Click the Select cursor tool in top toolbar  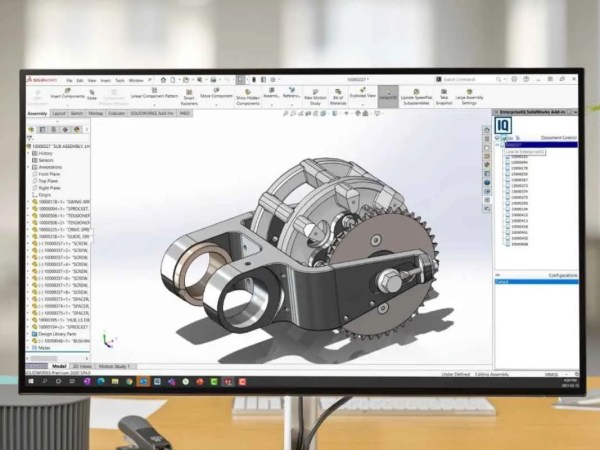tap(240, 80)
